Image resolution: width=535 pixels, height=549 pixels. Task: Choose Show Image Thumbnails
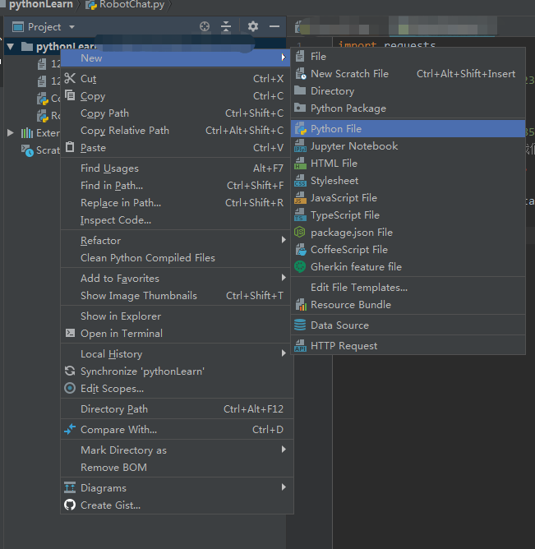point(139,296)
